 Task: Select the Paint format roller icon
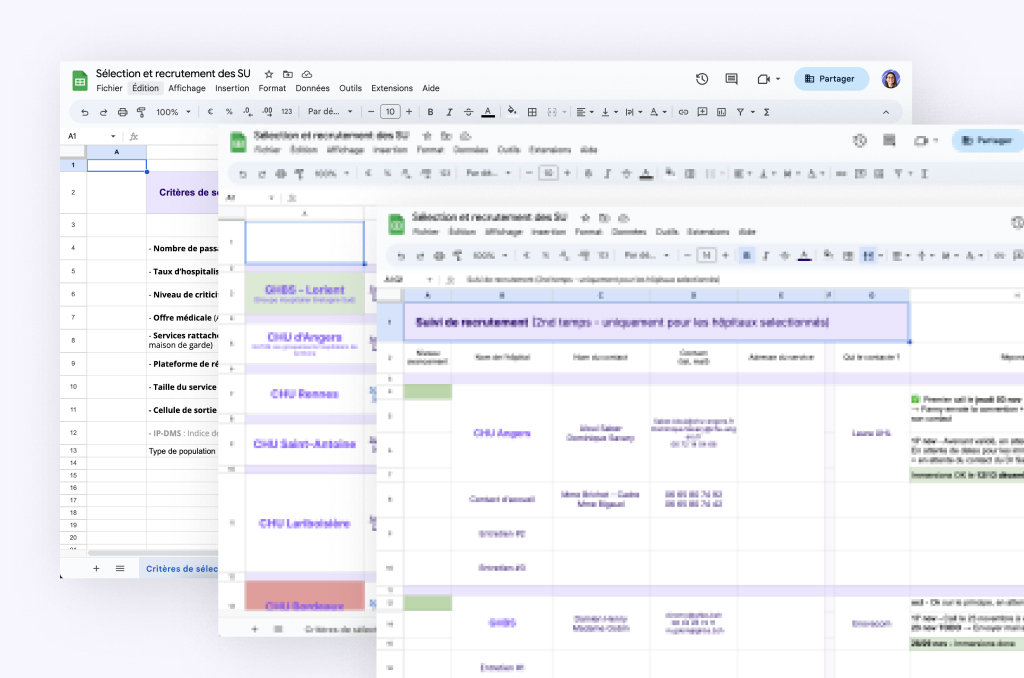click(x=141, y=112)
